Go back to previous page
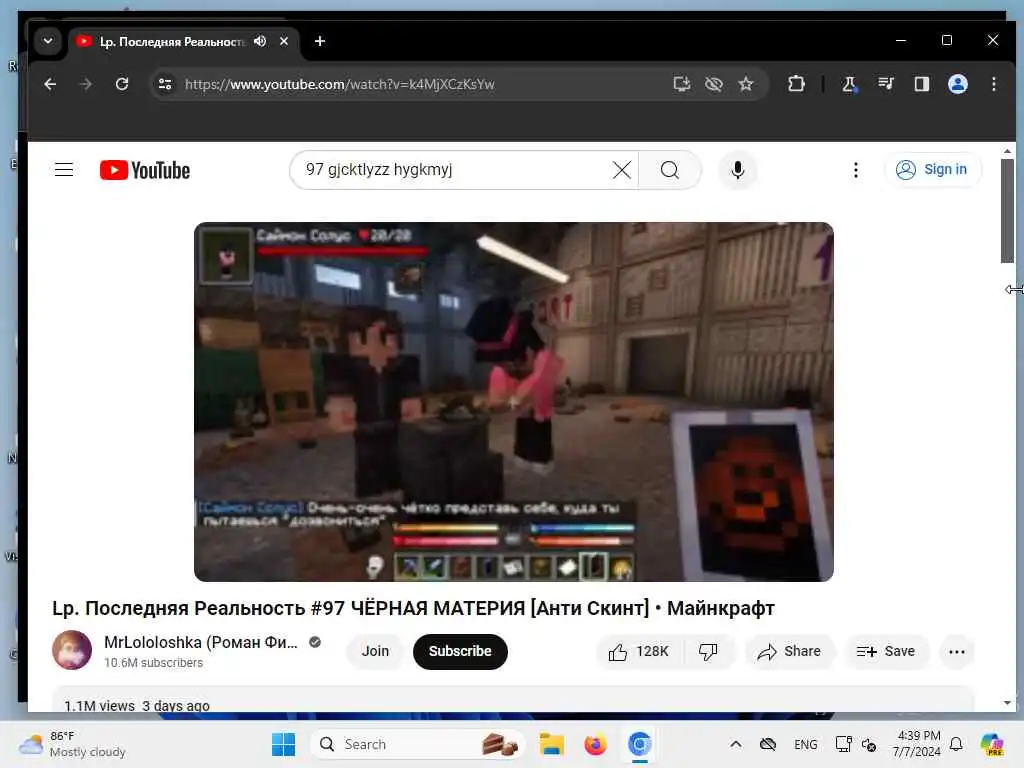 (50, 84)
